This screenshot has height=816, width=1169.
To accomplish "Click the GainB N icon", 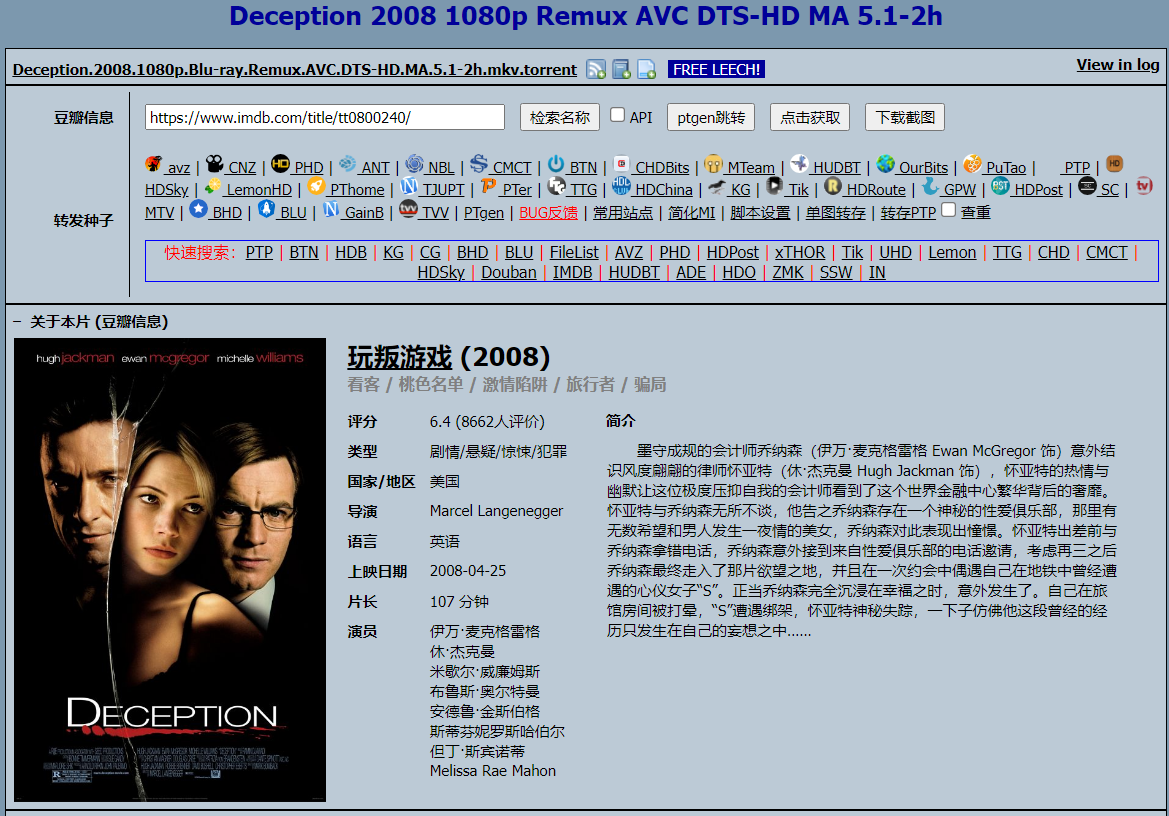I will (x=331, y=209).
